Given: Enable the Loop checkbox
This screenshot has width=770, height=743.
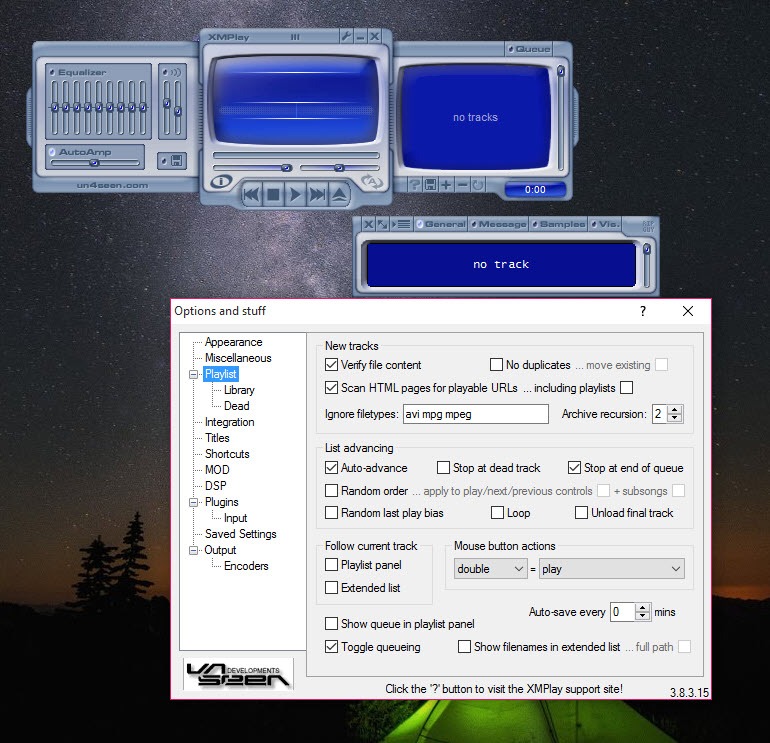Looking at the screenshot, I should click(497, 513).
